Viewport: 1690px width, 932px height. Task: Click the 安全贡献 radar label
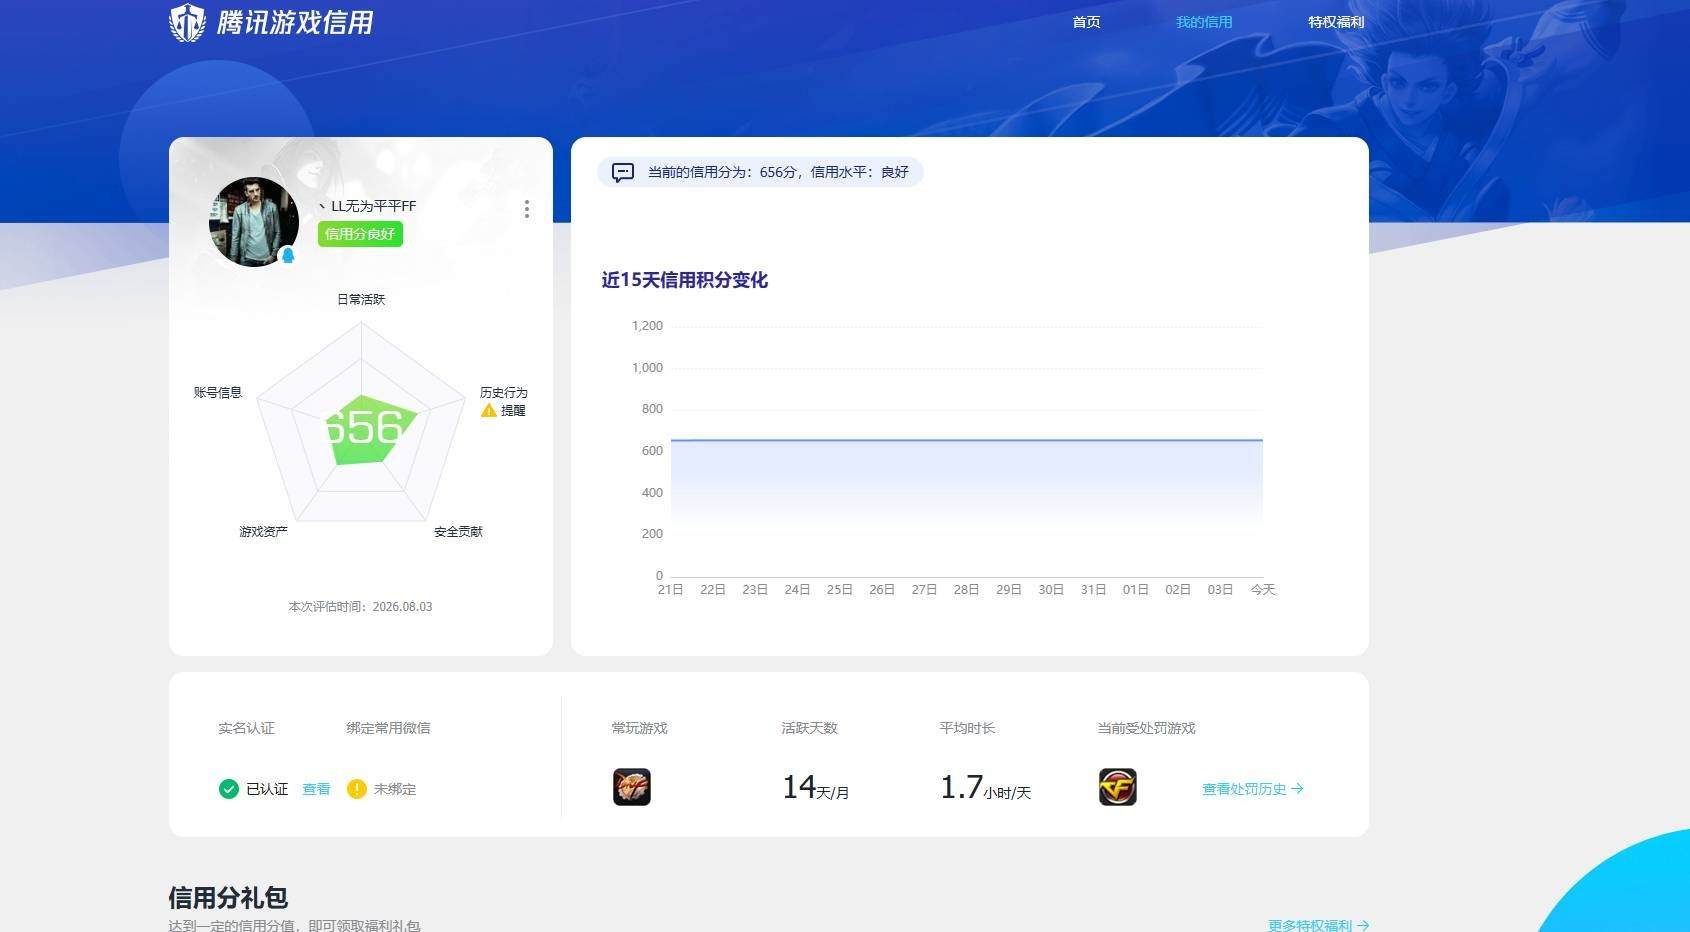click(x=458, y=531)
